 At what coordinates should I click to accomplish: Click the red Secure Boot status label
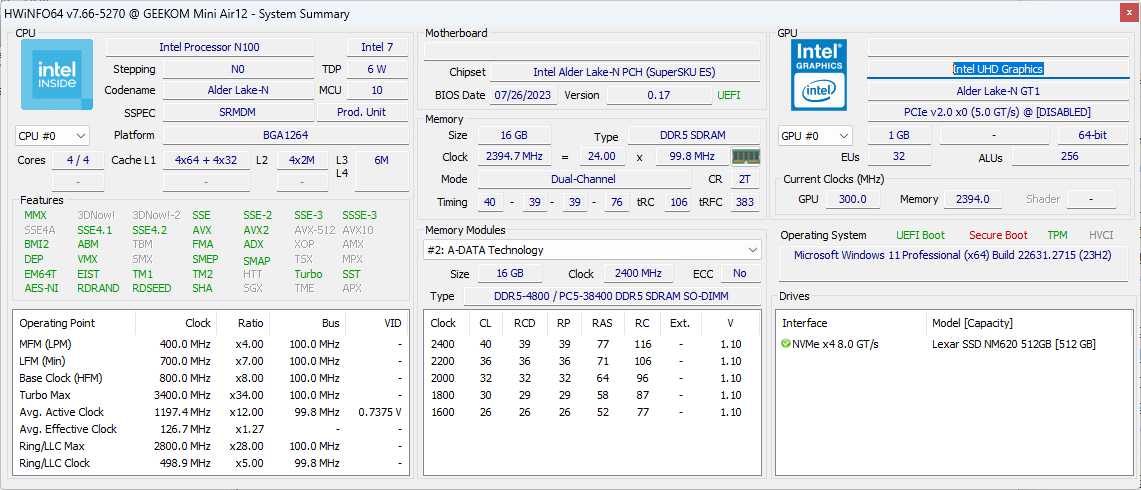coord(998,235)
